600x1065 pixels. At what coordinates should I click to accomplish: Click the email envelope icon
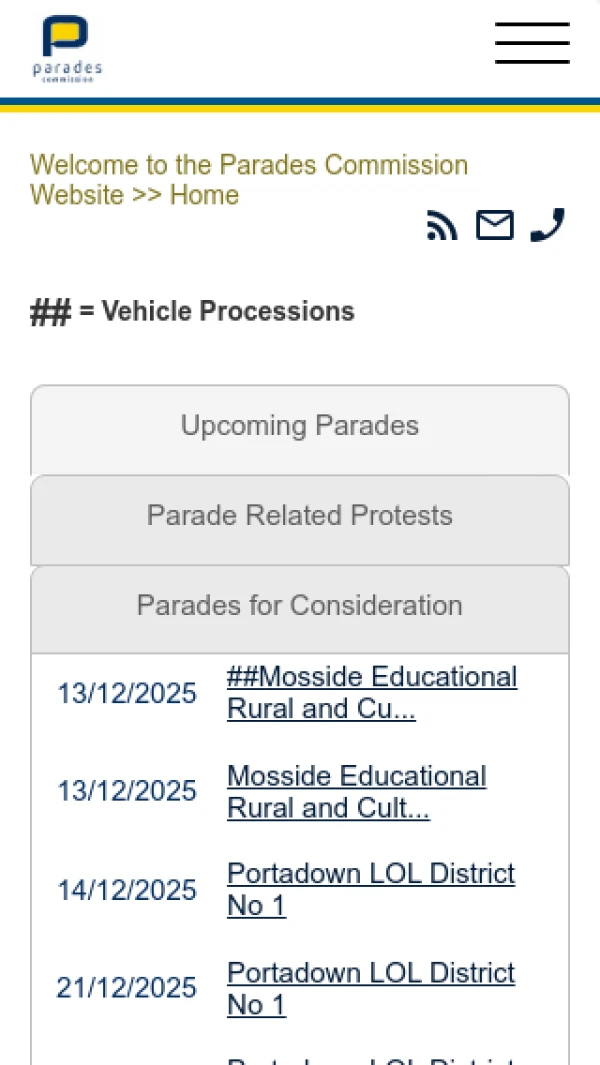click(494, 226)
